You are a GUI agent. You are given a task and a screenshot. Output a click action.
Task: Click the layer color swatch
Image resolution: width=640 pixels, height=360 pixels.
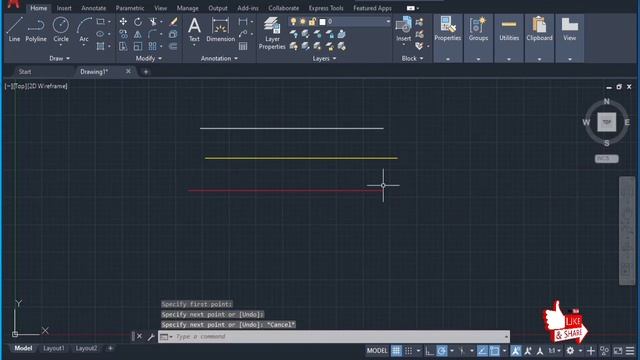pos(322,22)
